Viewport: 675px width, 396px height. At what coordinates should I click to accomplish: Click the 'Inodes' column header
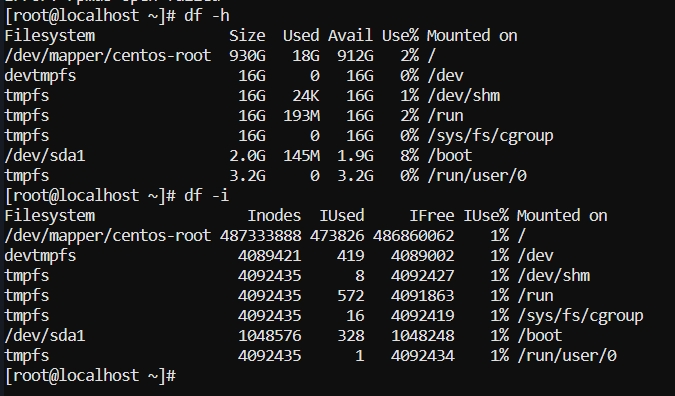coord(274,216)
